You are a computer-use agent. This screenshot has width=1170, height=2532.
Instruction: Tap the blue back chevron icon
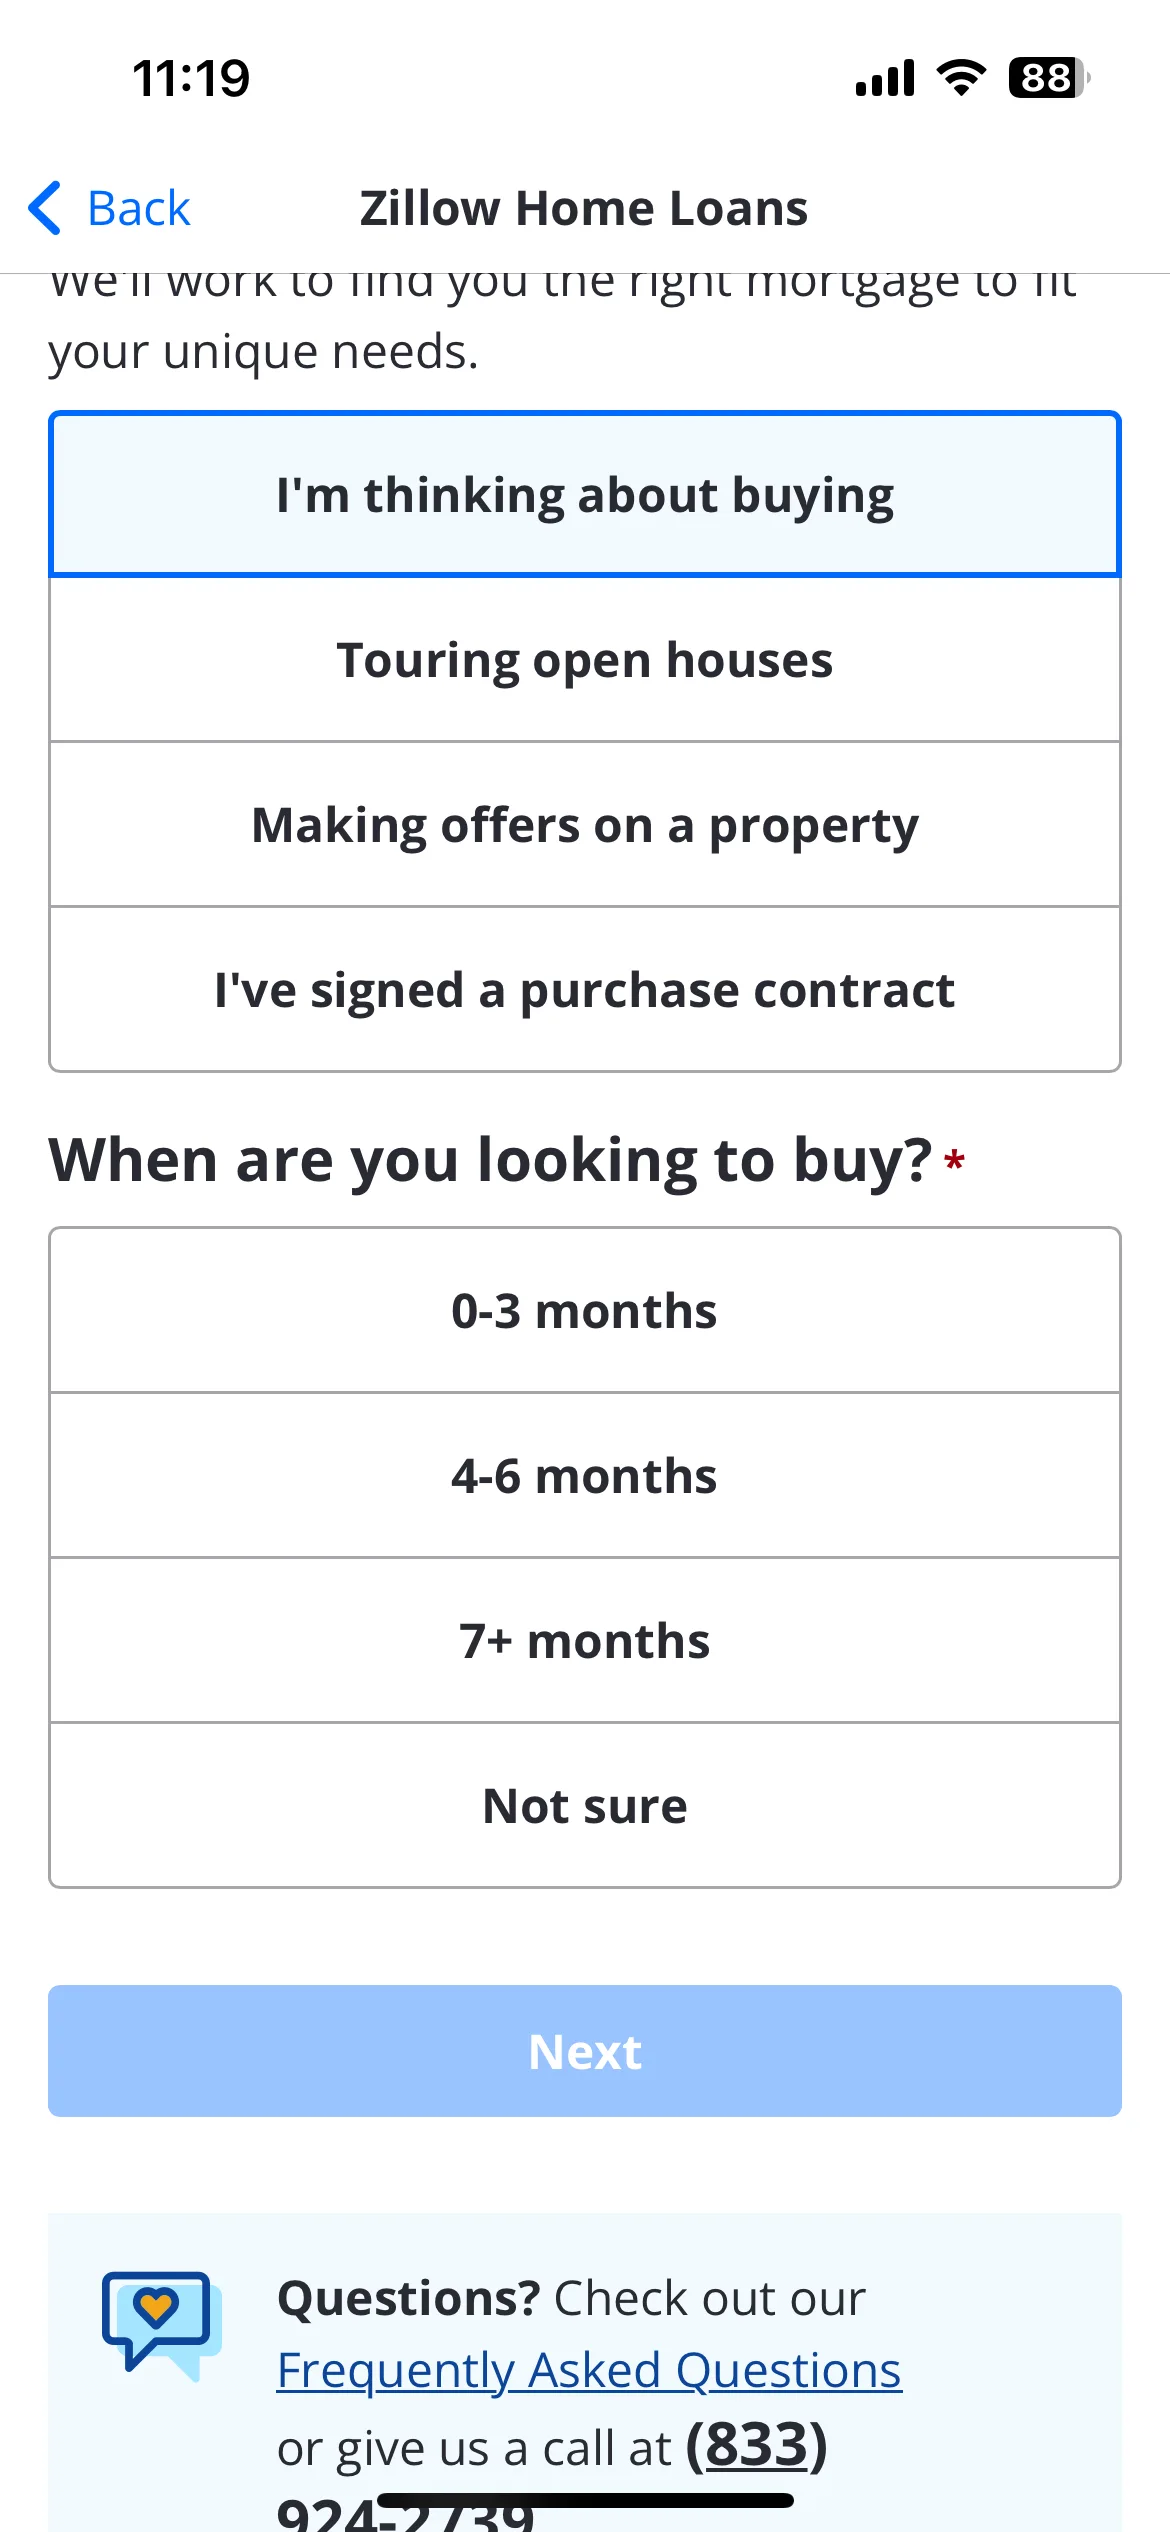(x=45, y=208)
